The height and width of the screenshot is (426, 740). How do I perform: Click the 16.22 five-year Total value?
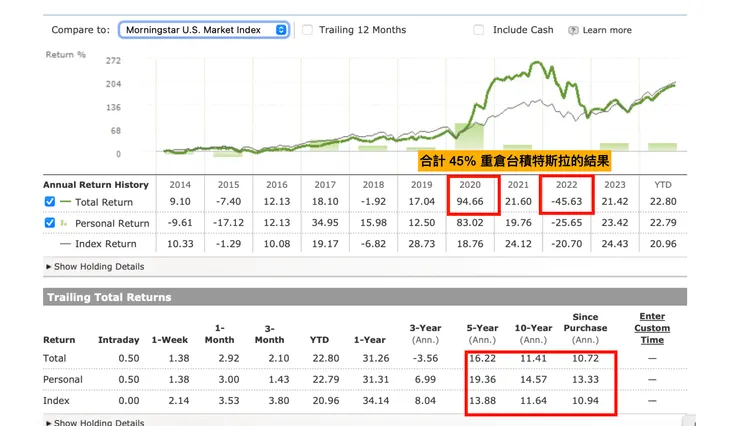[482, 358]
